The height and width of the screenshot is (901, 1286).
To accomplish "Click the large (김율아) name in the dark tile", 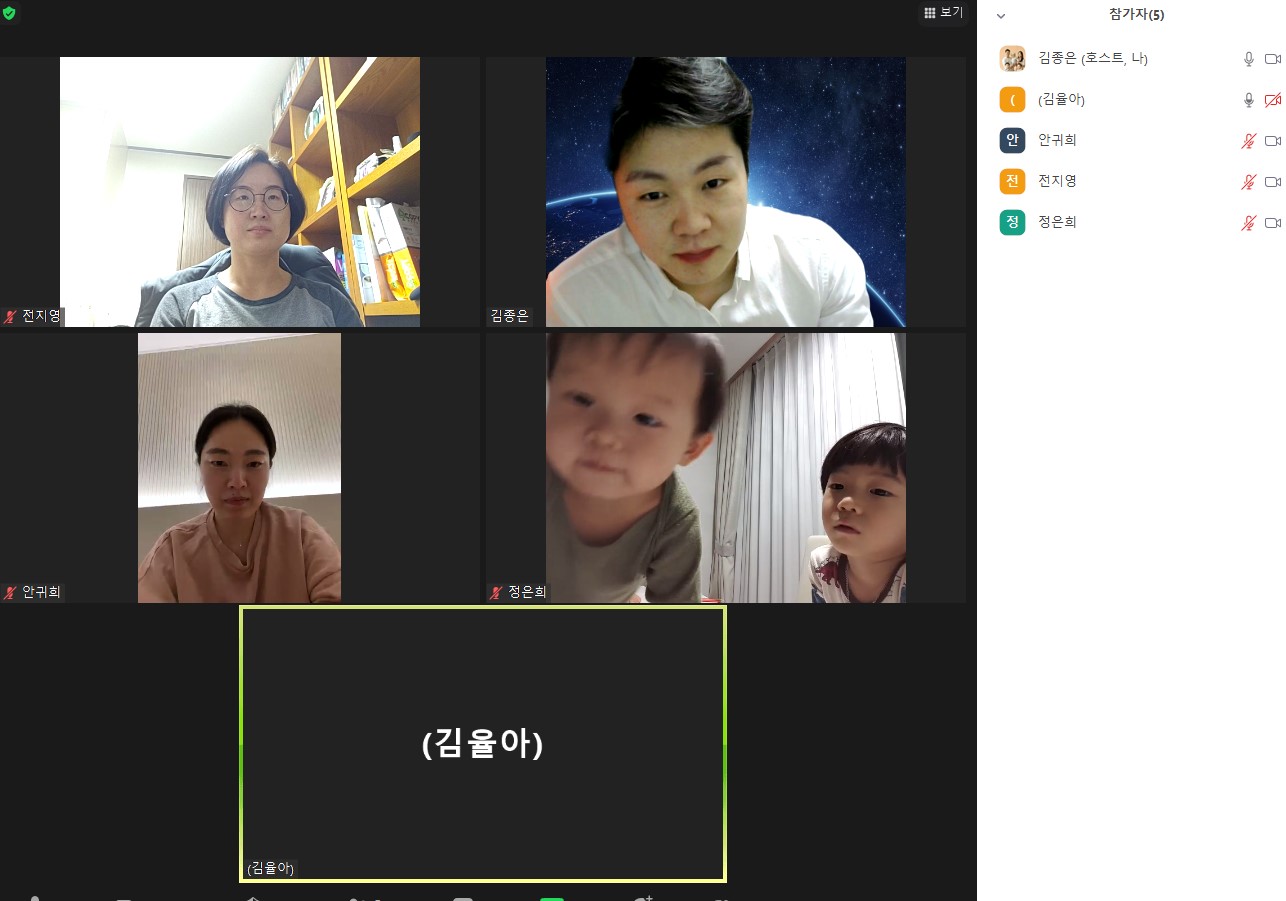I will click(x=483, y=744).
